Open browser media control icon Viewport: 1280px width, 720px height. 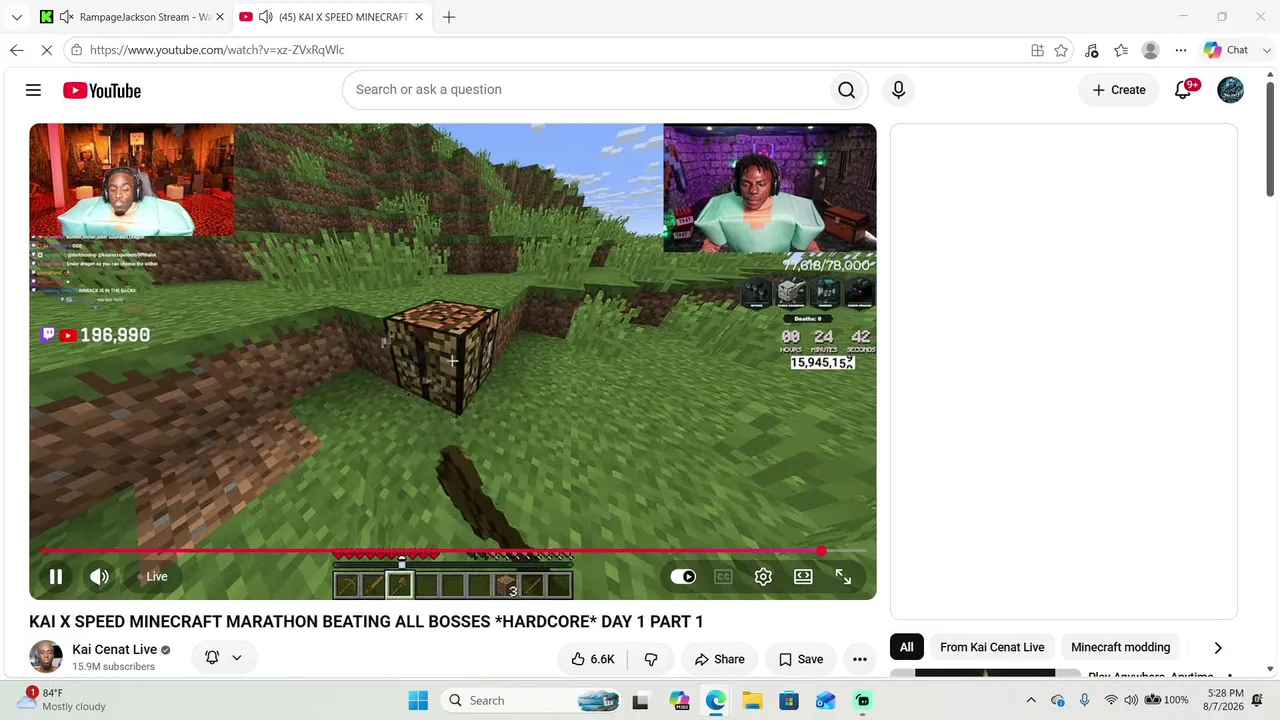tap(1091, 50)
